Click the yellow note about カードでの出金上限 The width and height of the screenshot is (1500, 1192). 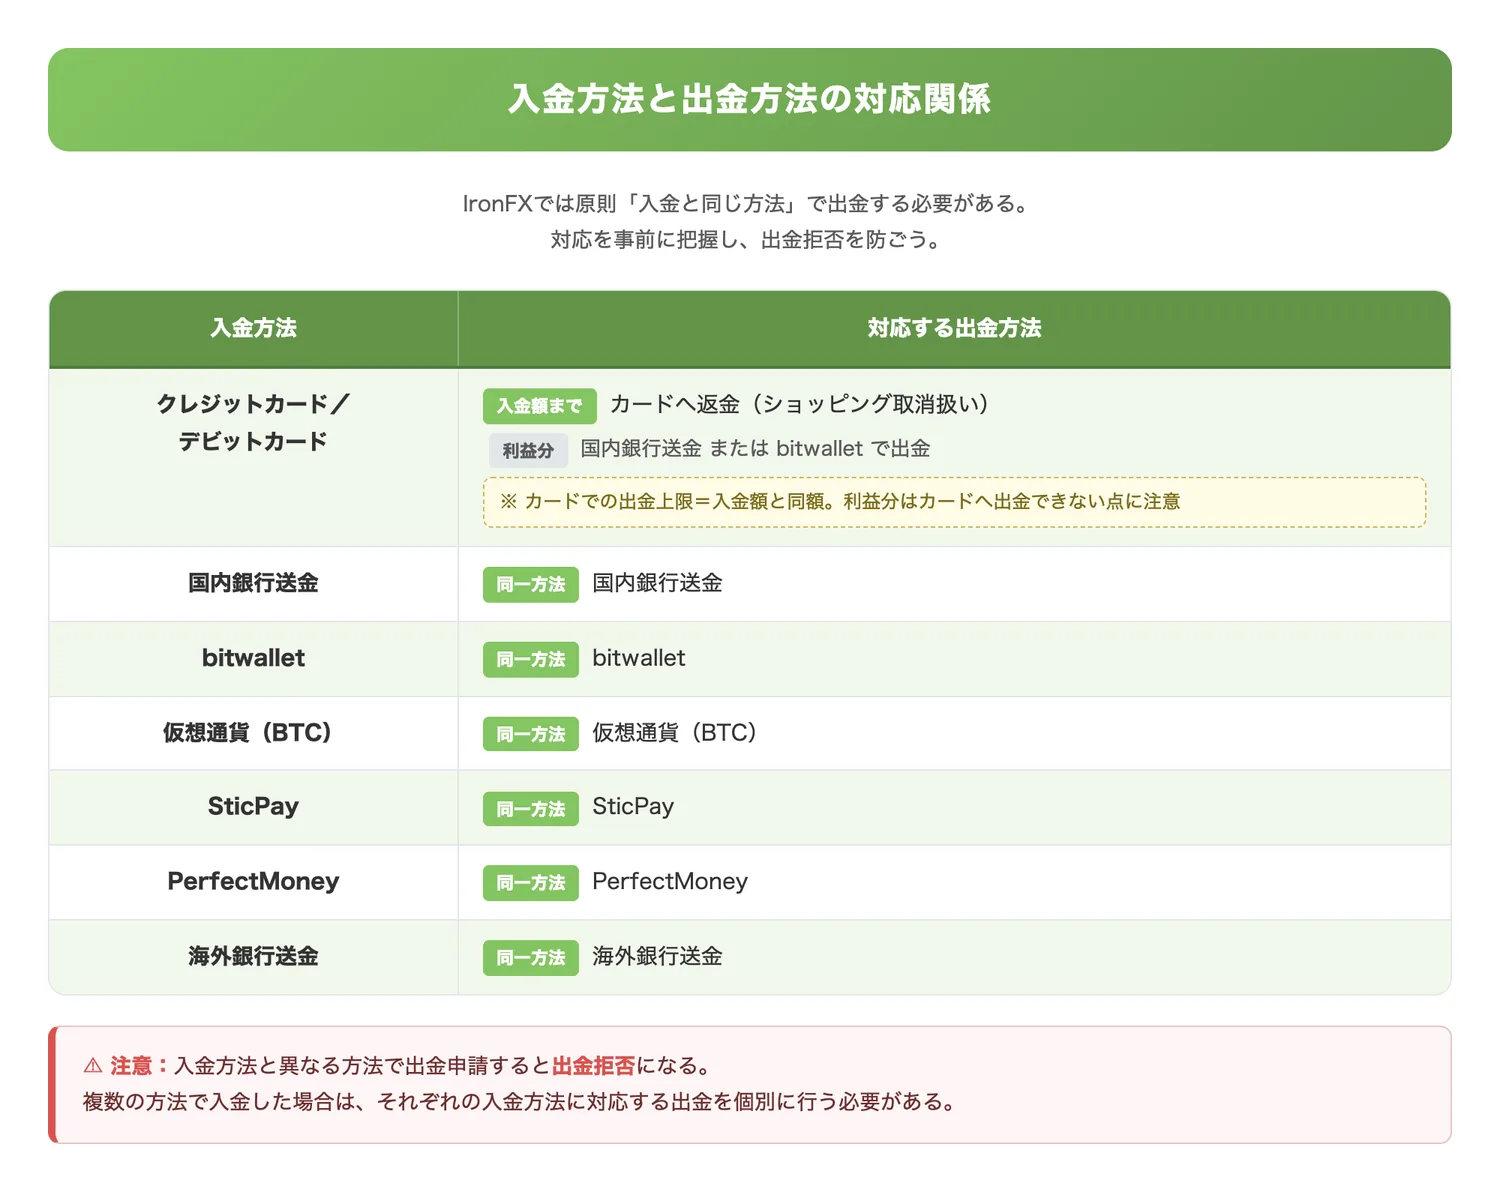954,502
